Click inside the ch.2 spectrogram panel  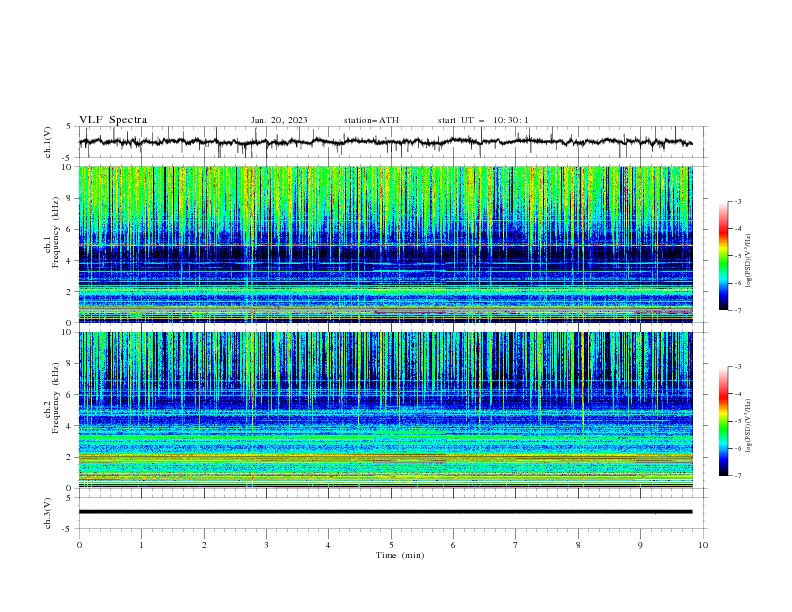coord(385,410)
